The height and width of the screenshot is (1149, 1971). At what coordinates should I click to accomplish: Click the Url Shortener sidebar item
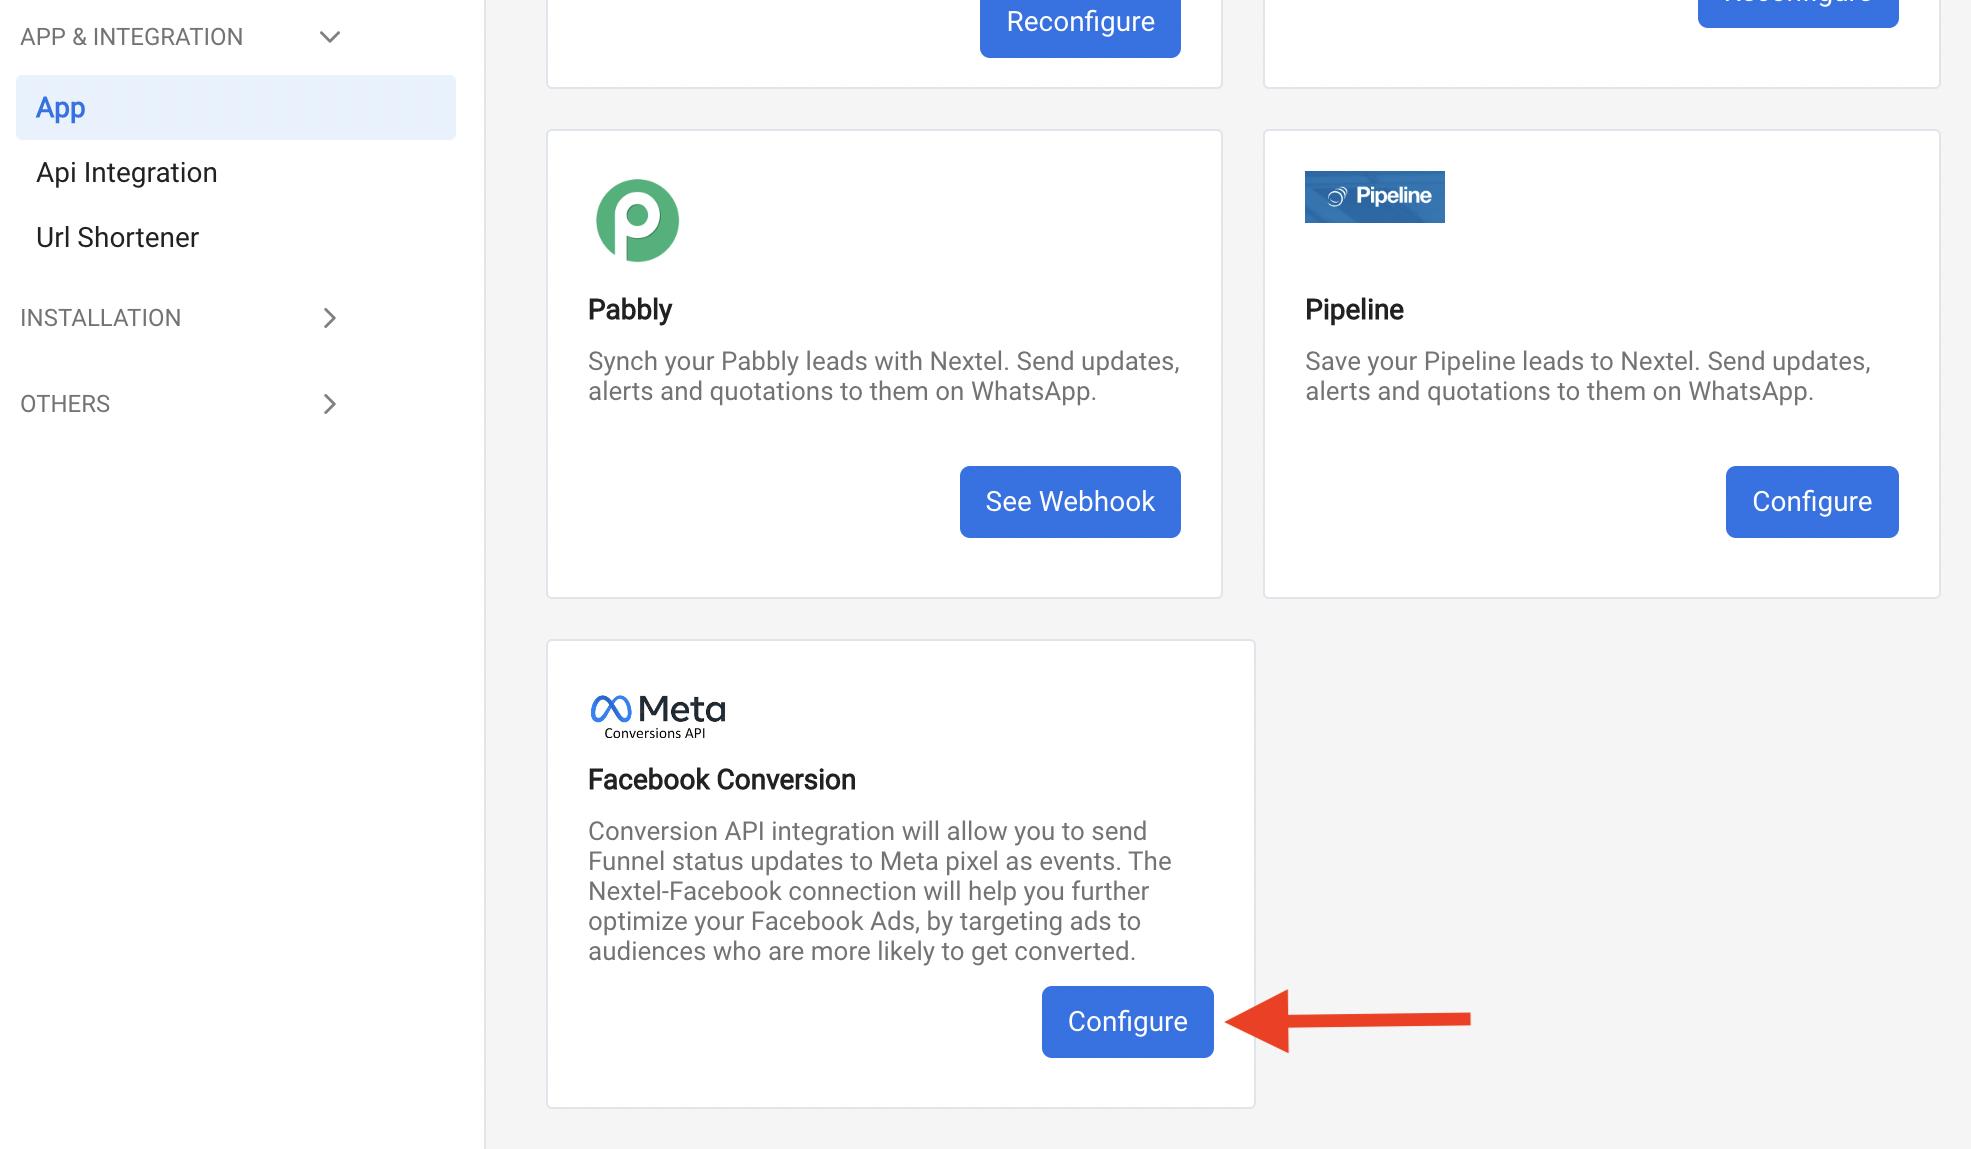116,235
